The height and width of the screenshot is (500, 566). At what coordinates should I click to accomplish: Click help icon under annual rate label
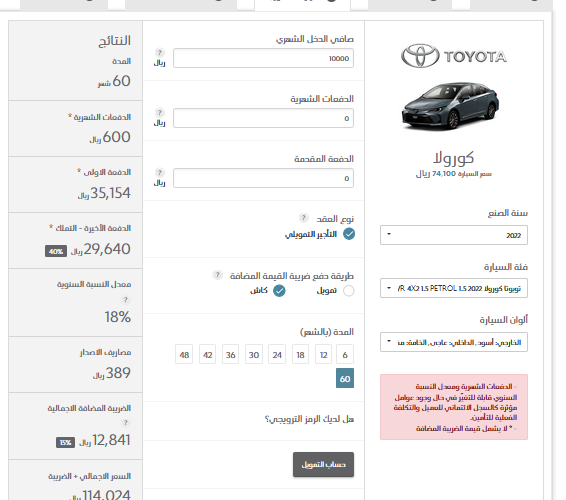click(x=125, y=300)
